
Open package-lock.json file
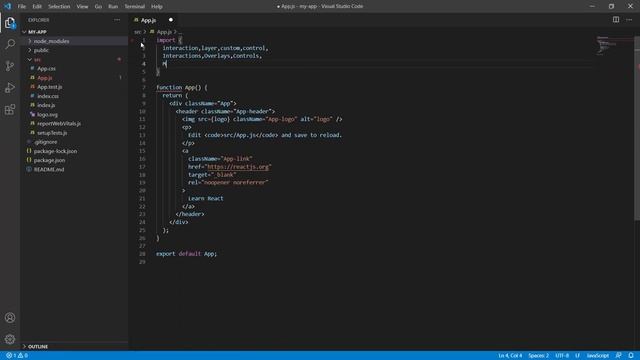point(55,151)
